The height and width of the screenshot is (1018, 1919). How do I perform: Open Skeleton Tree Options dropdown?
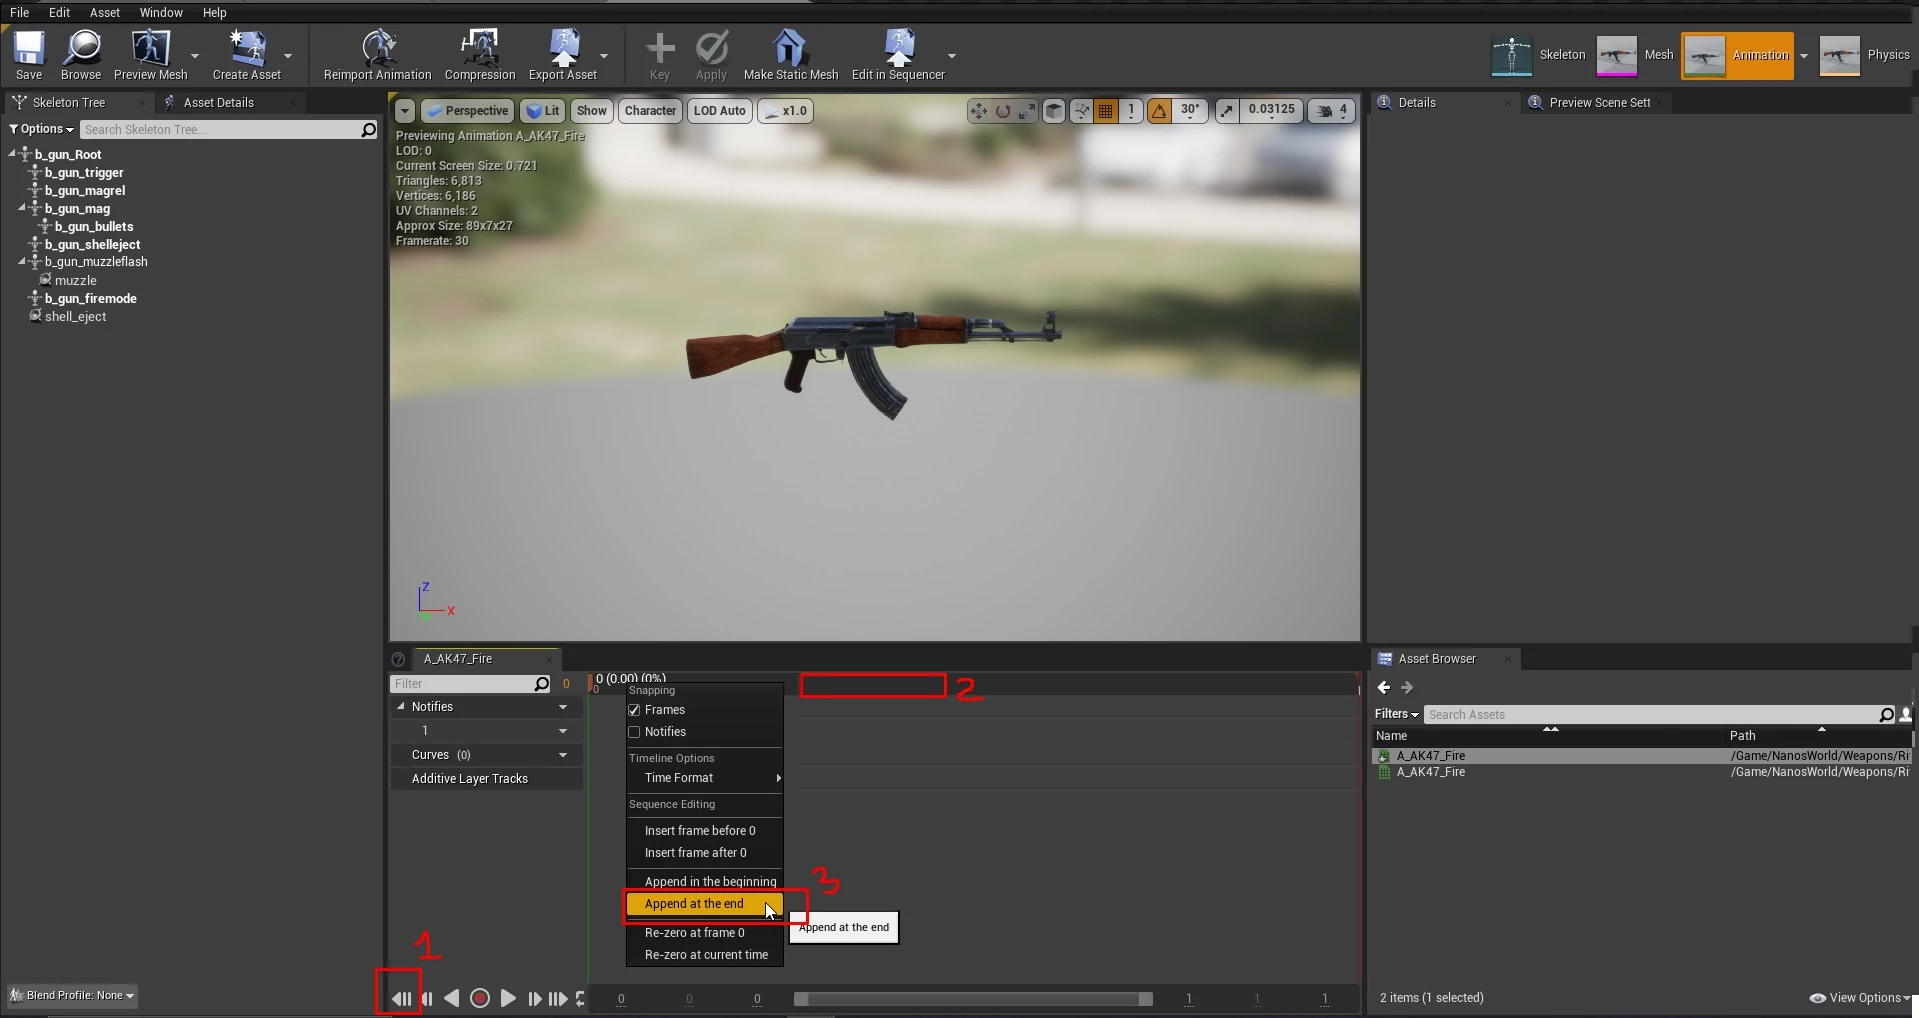pos(42,129)
